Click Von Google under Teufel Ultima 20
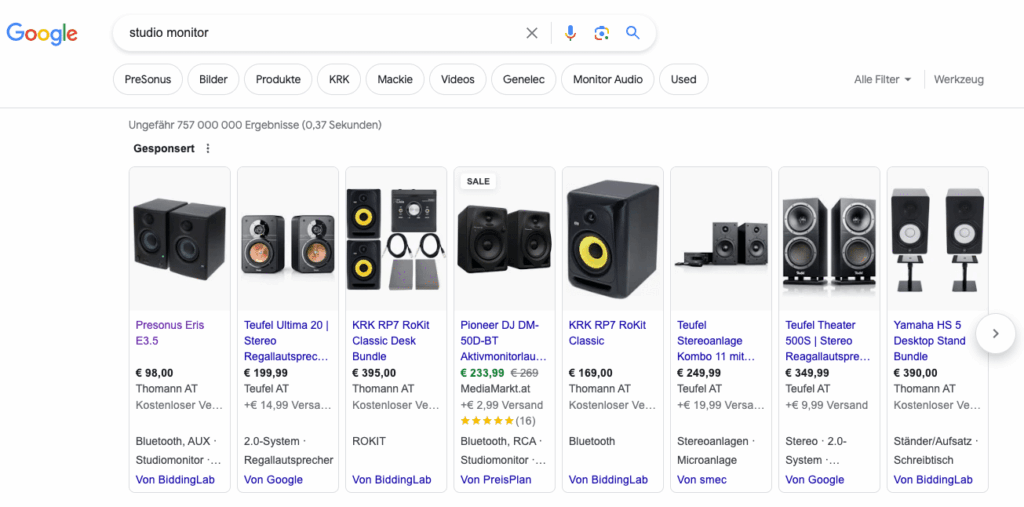The height and width of the screenshot is (507, 1024). click(274, 480)
